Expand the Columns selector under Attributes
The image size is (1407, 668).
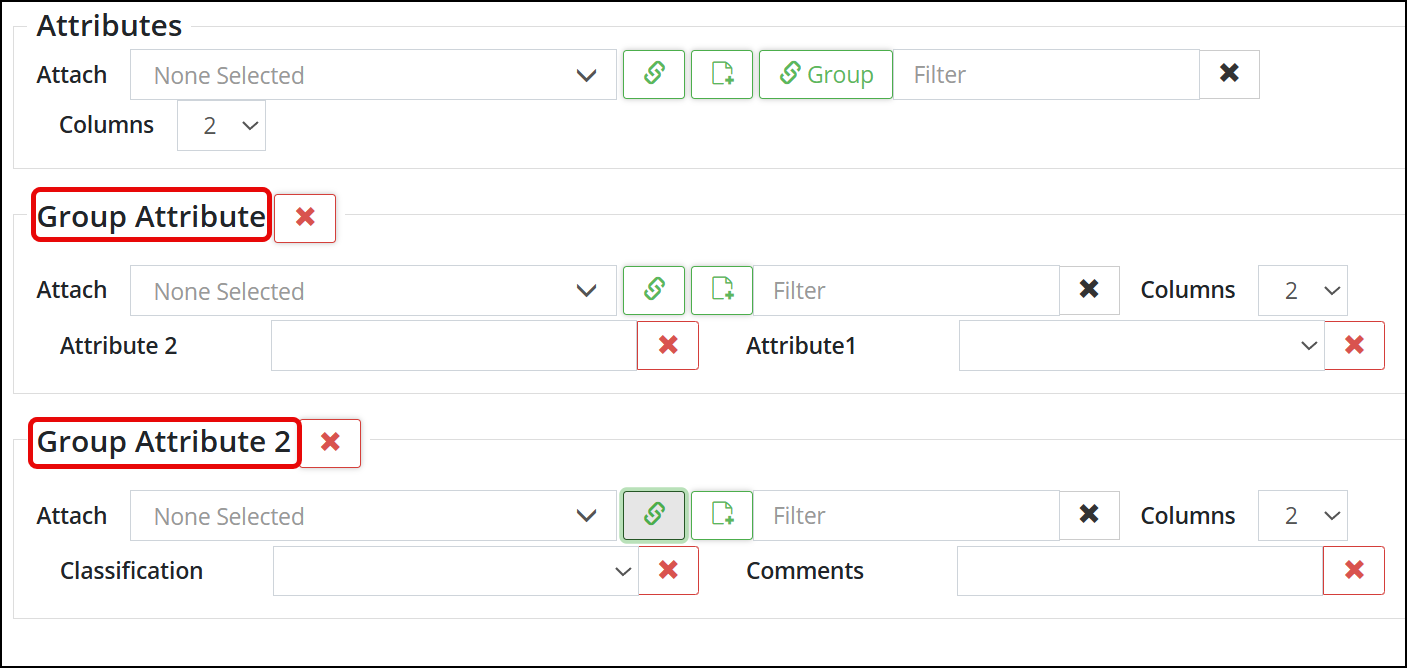coord(221,125)
